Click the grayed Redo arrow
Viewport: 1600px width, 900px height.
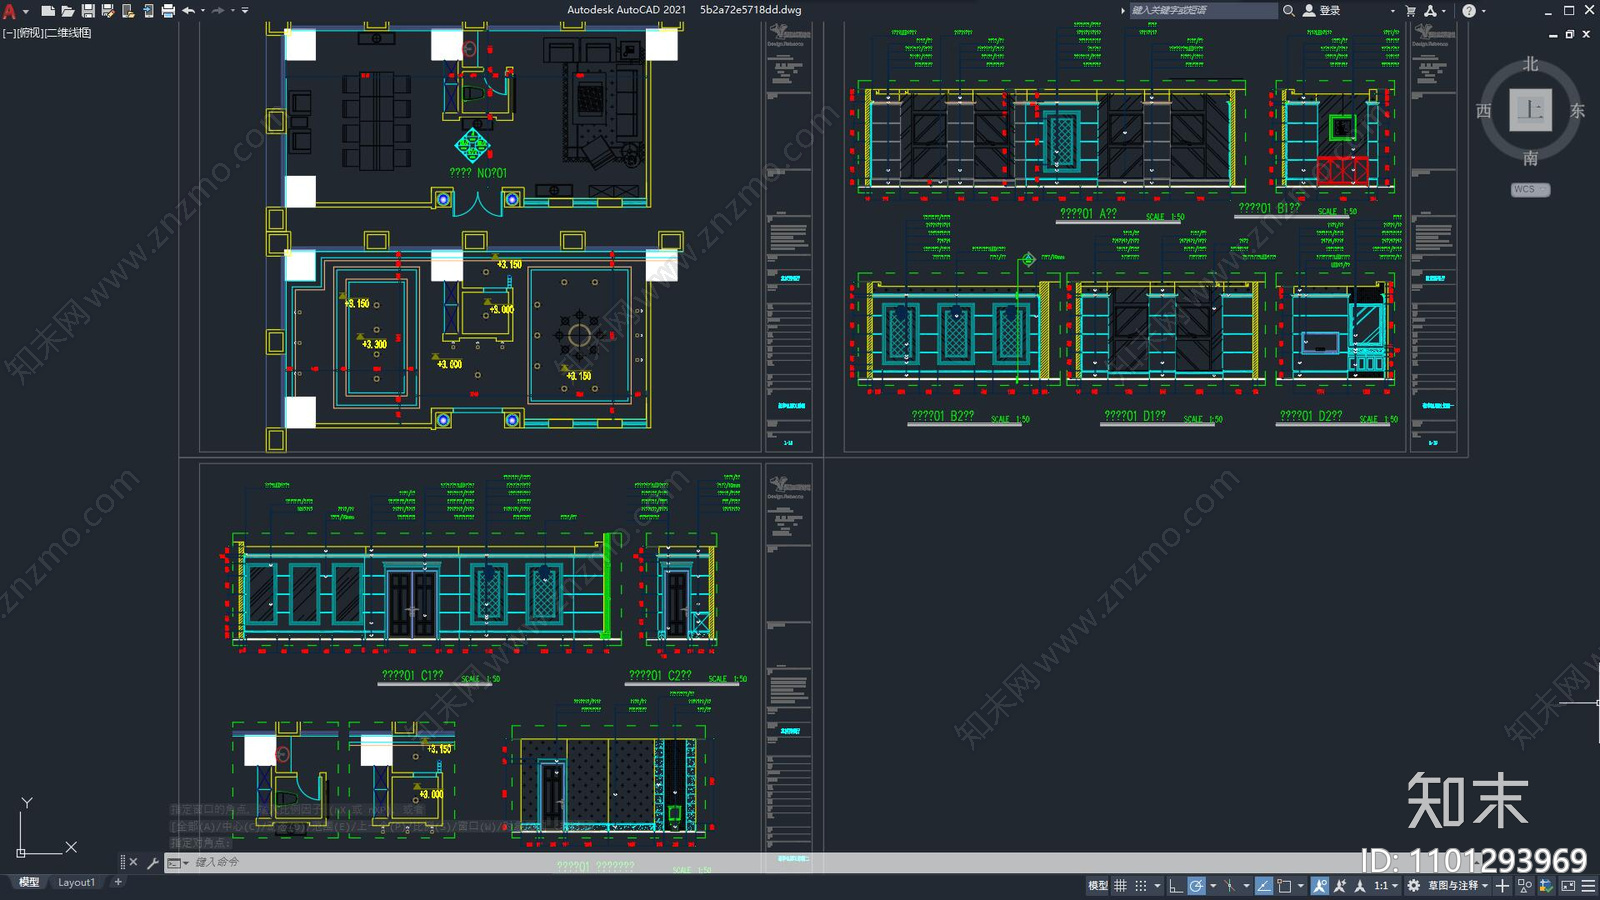pos(218,11)
